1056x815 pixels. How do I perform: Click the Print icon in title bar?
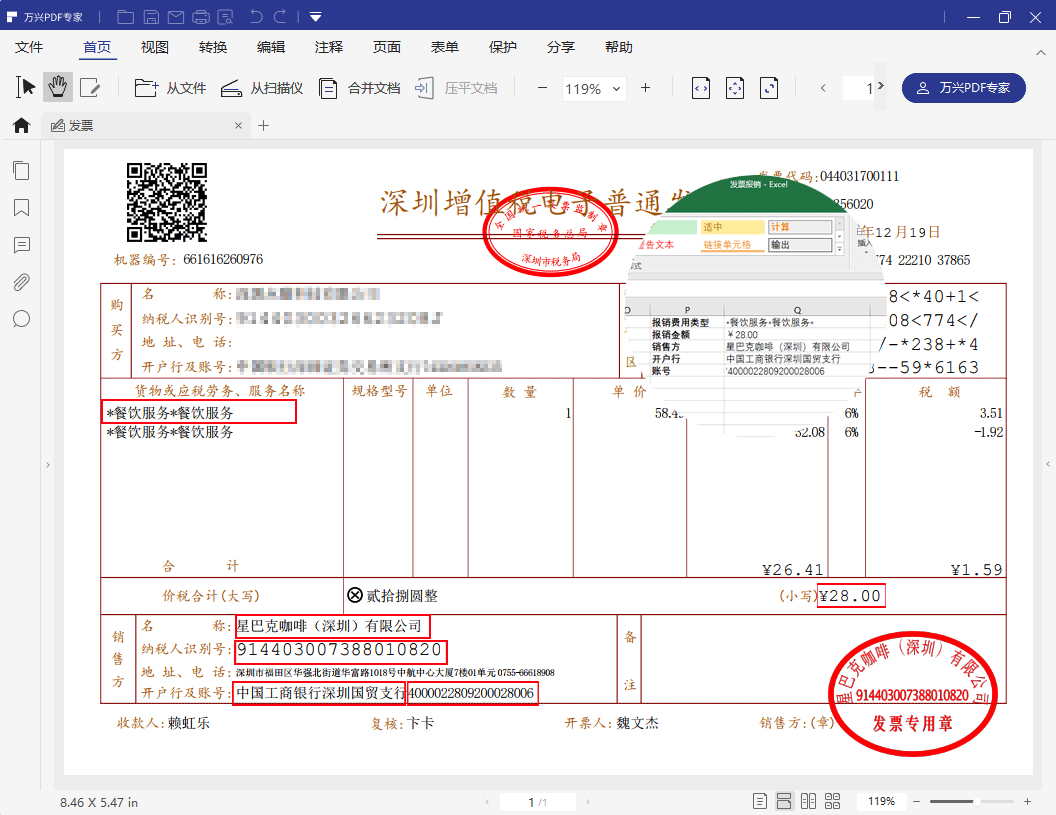[x=201, y=16]
